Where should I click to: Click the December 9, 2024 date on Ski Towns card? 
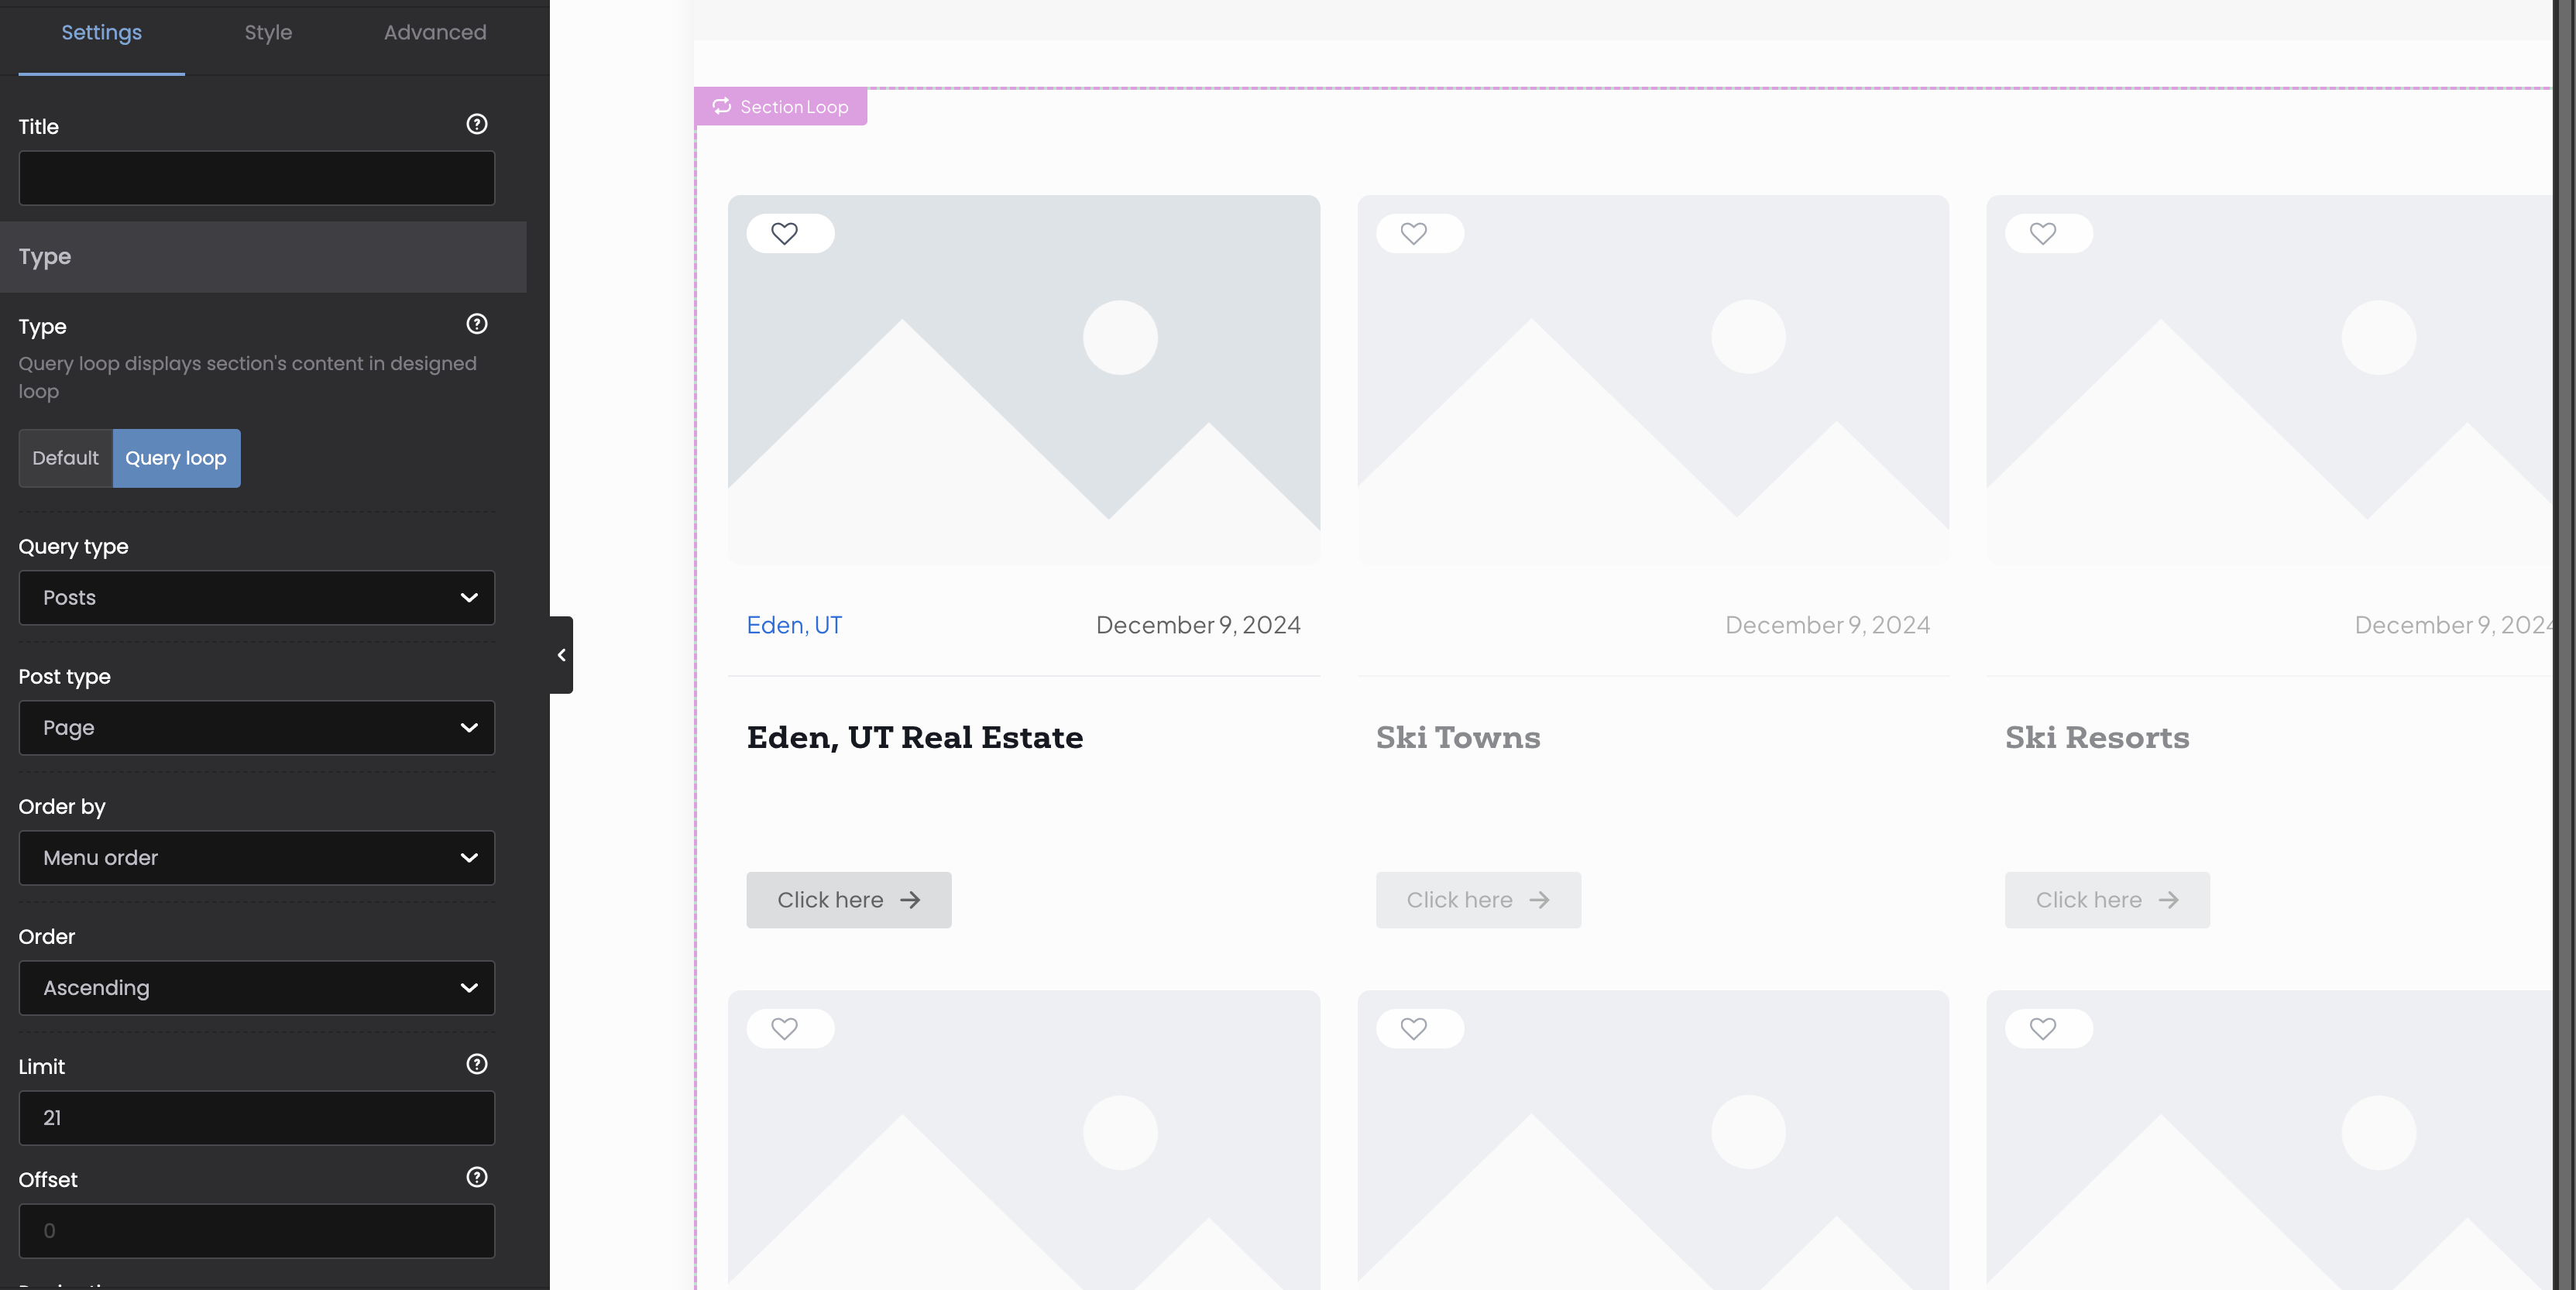click(1827, 625)
